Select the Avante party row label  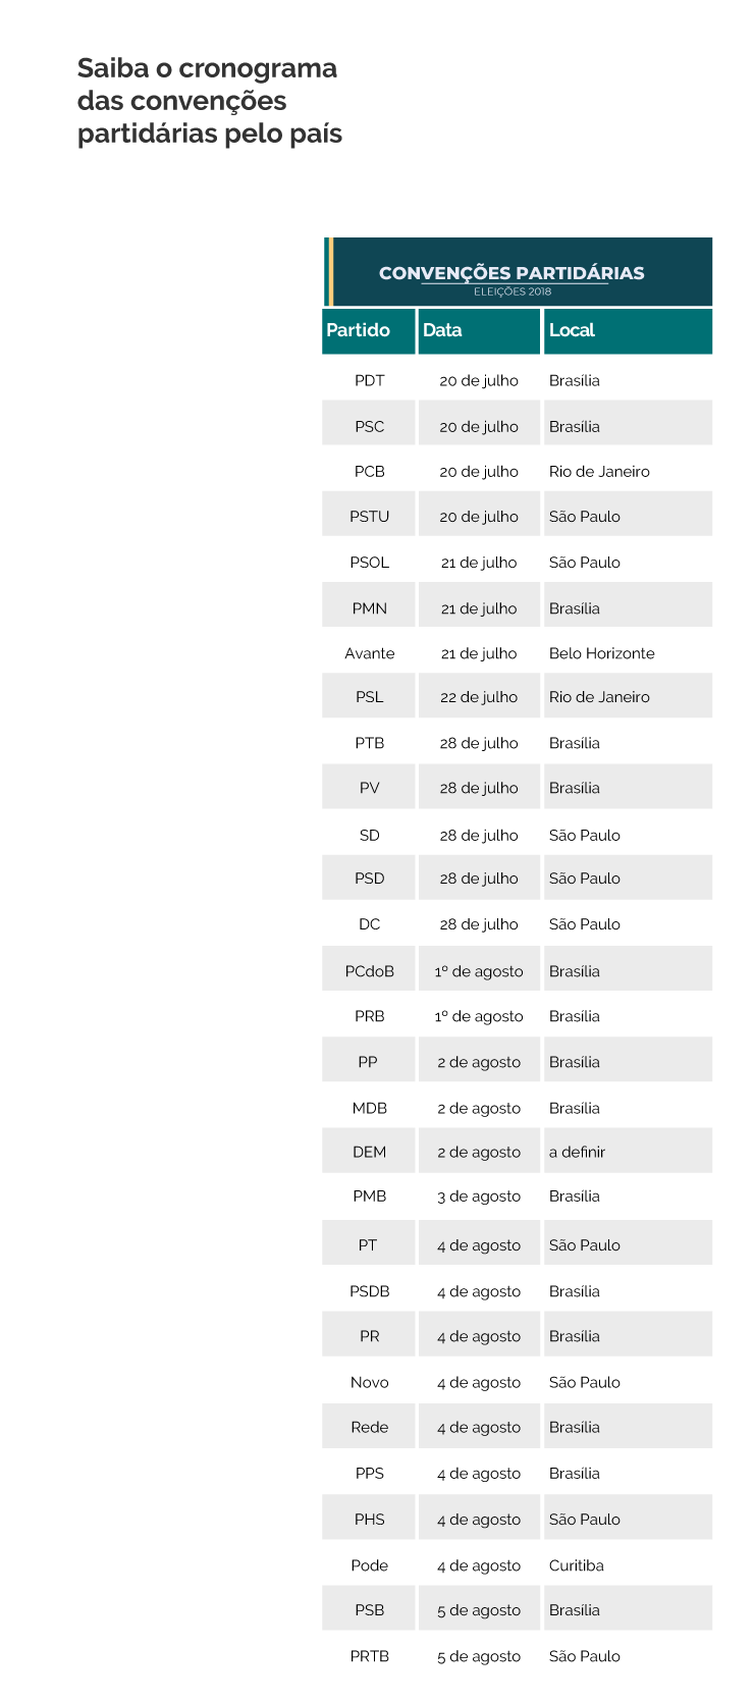point(369,653)
